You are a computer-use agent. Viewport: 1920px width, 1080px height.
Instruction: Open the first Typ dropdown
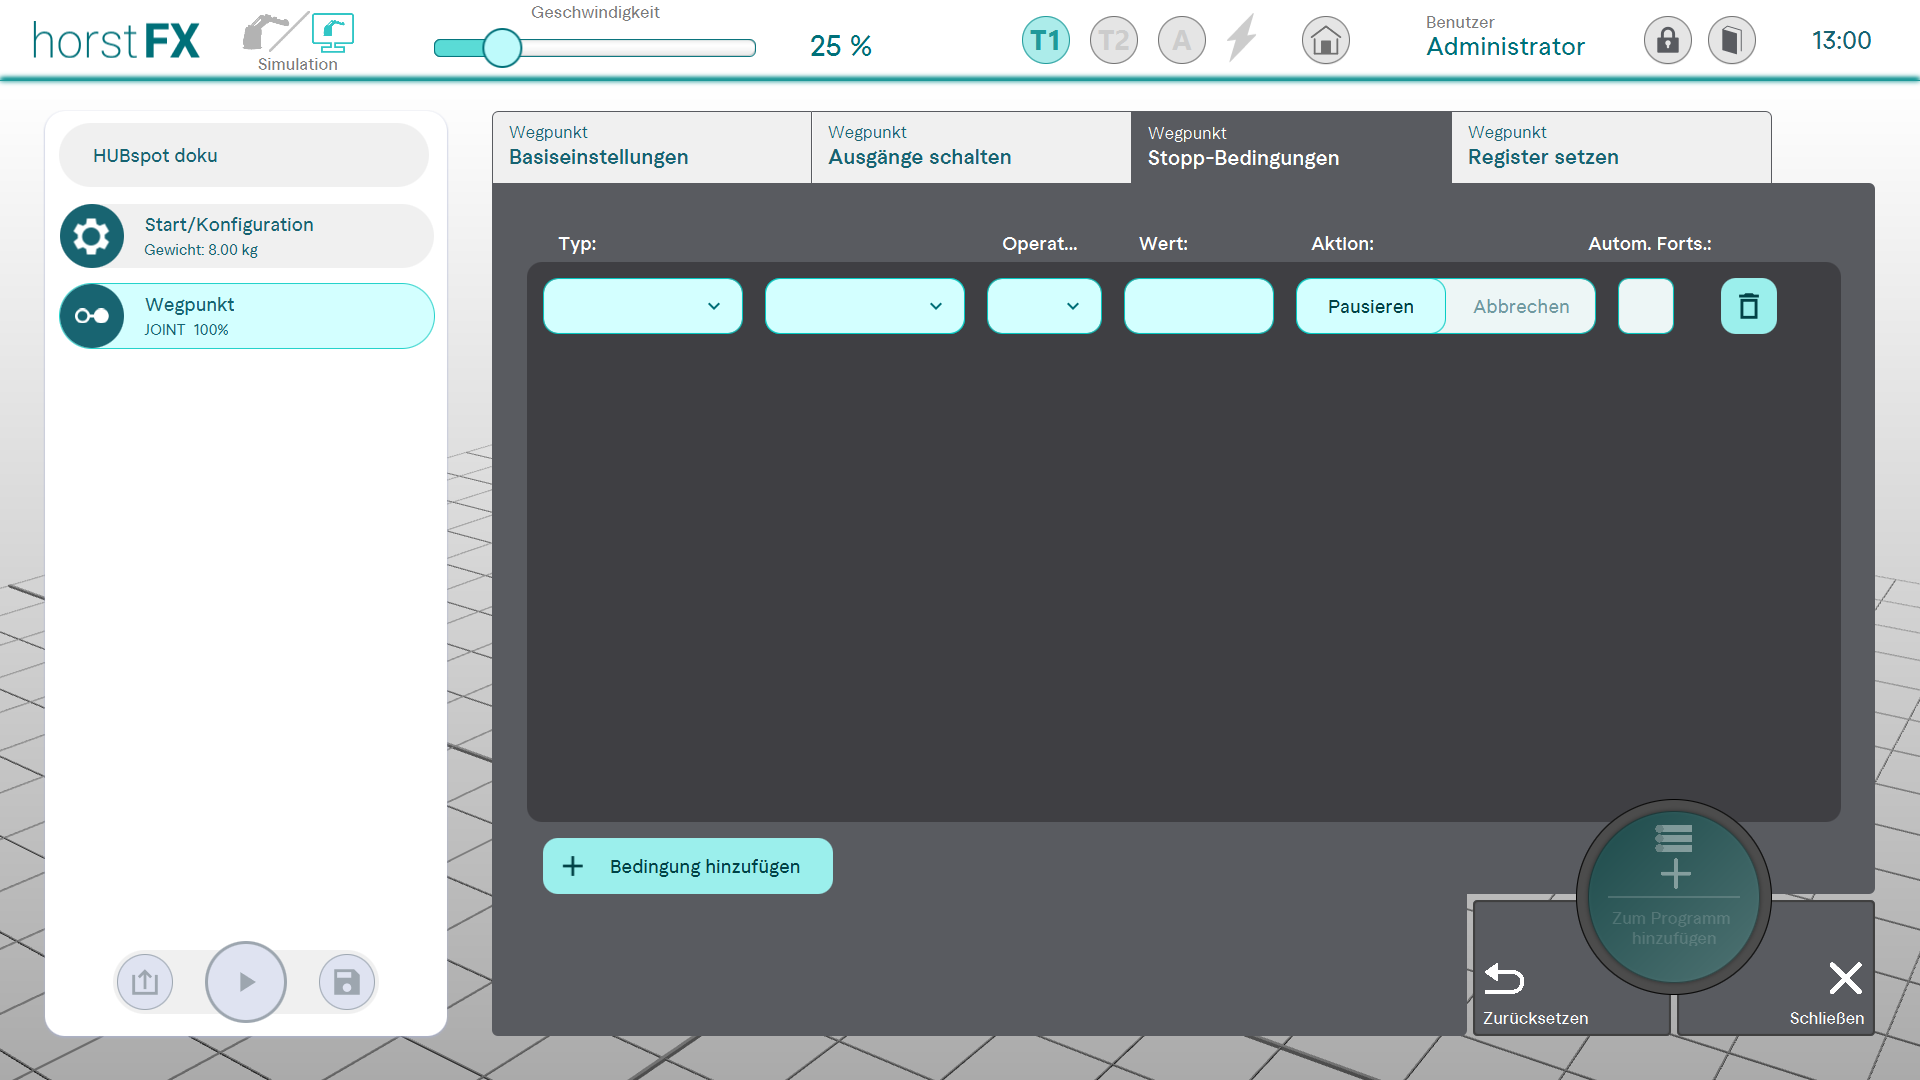coord(642,306)
